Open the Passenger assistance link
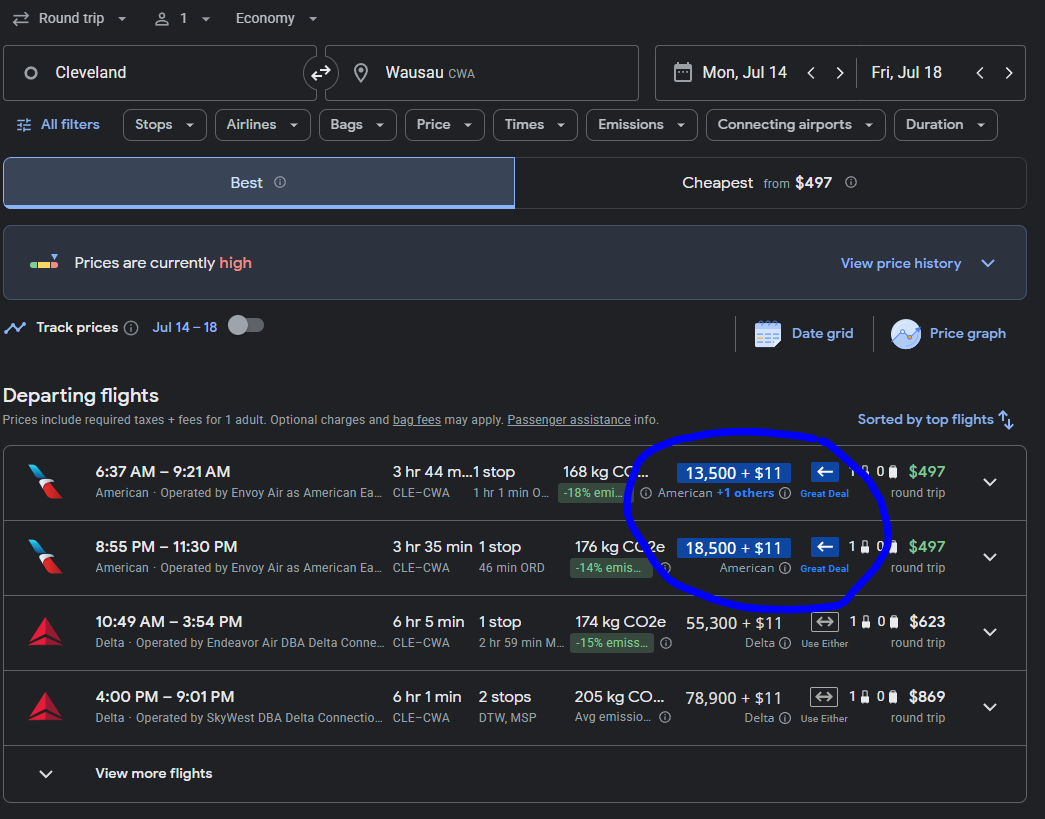The width and height of the screenshot is (1045, 819). [x=568, y=420]
